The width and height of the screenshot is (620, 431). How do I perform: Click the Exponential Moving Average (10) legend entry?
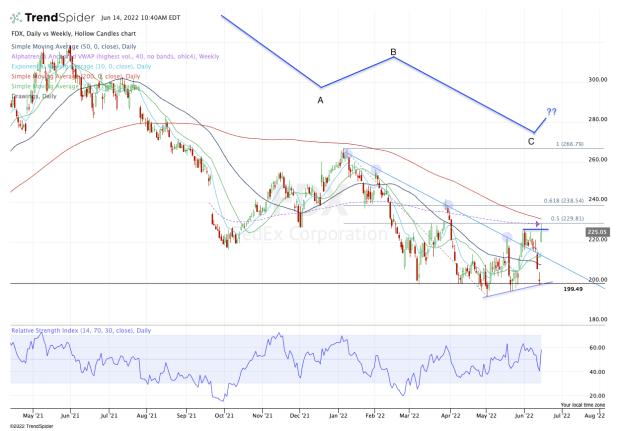(81, 66)
